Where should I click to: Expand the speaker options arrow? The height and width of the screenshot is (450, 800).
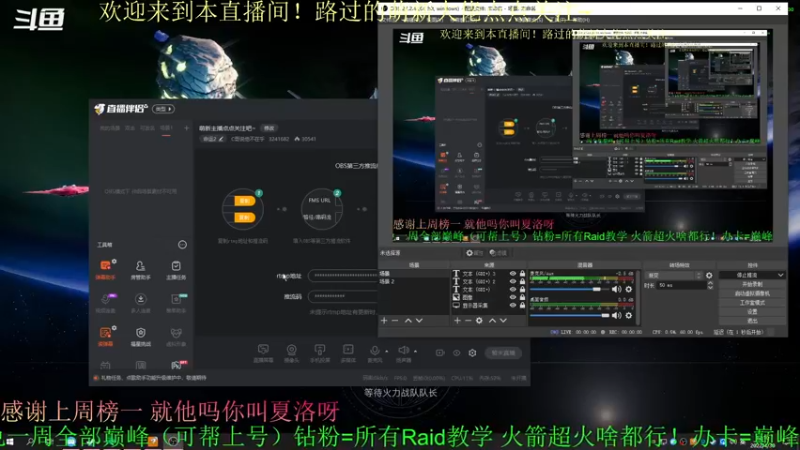click(x=415, y=351)
